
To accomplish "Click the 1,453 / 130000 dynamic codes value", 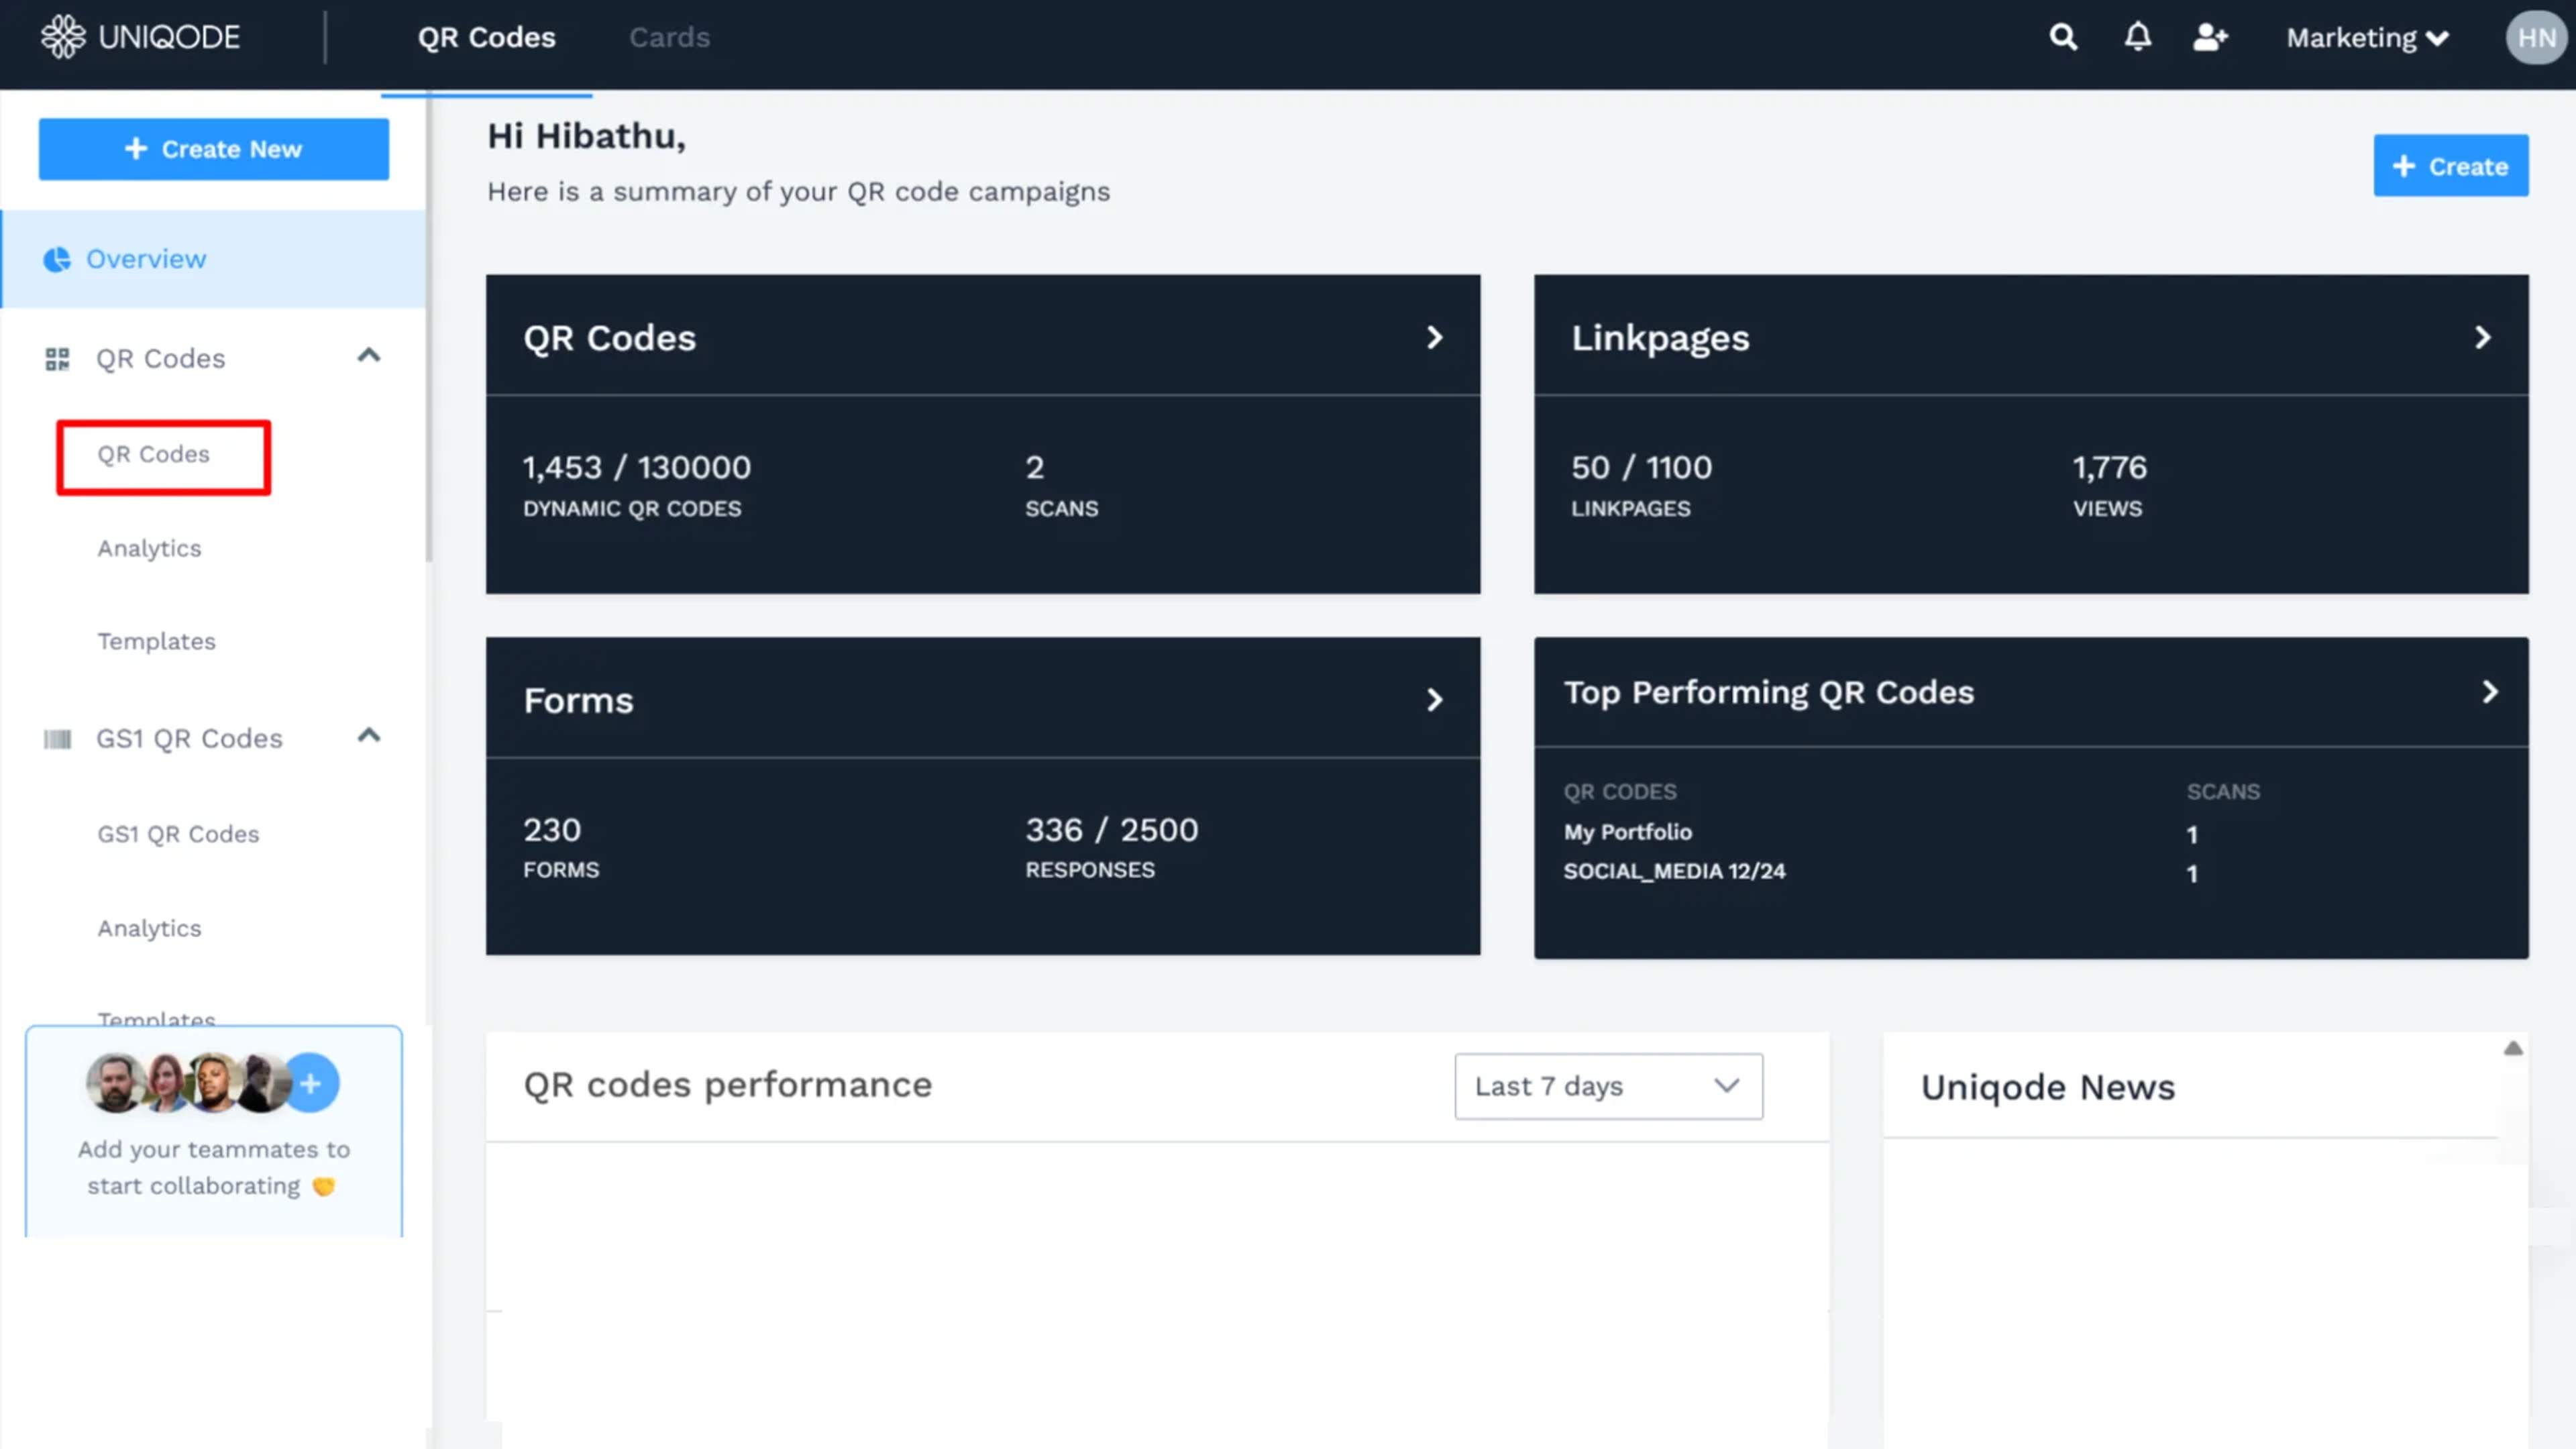I will coord(636,467).
